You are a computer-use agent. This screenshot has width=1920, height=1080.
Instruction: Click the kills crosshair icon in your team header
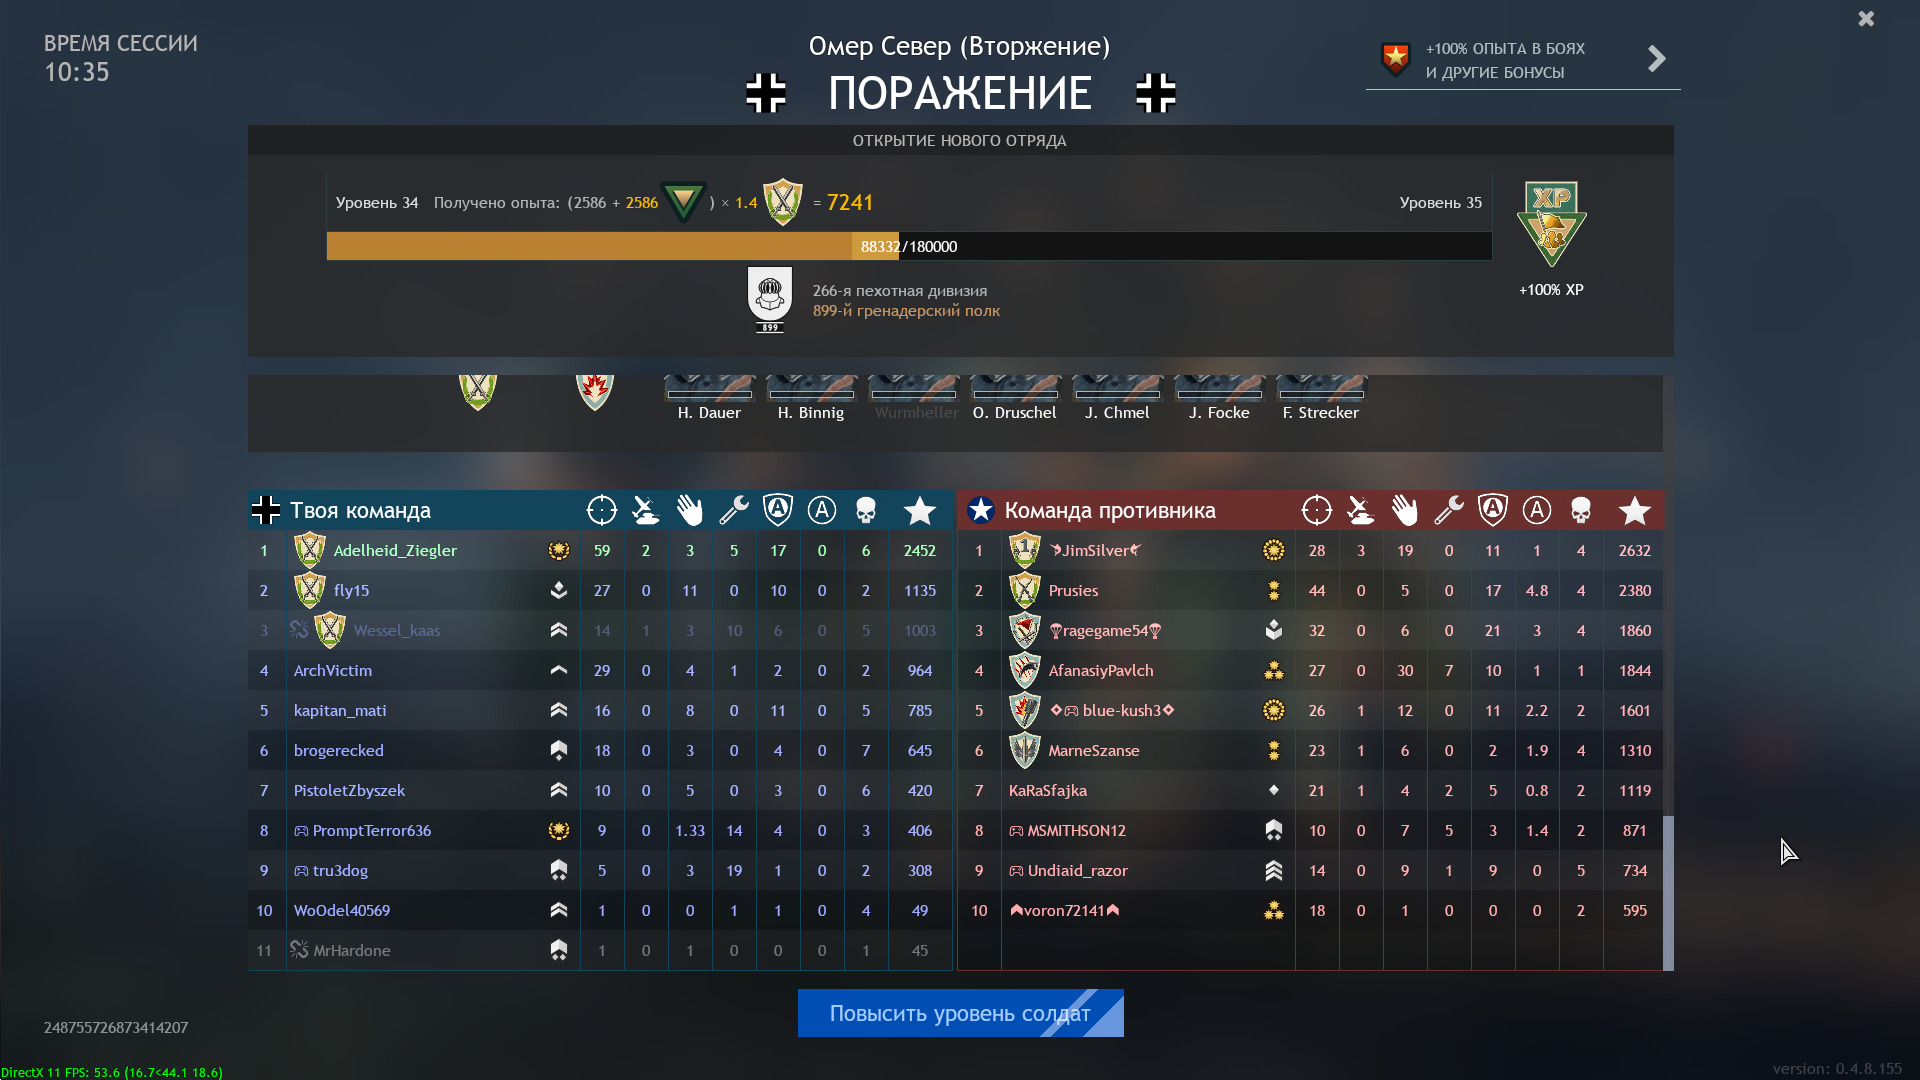[602, 511]
